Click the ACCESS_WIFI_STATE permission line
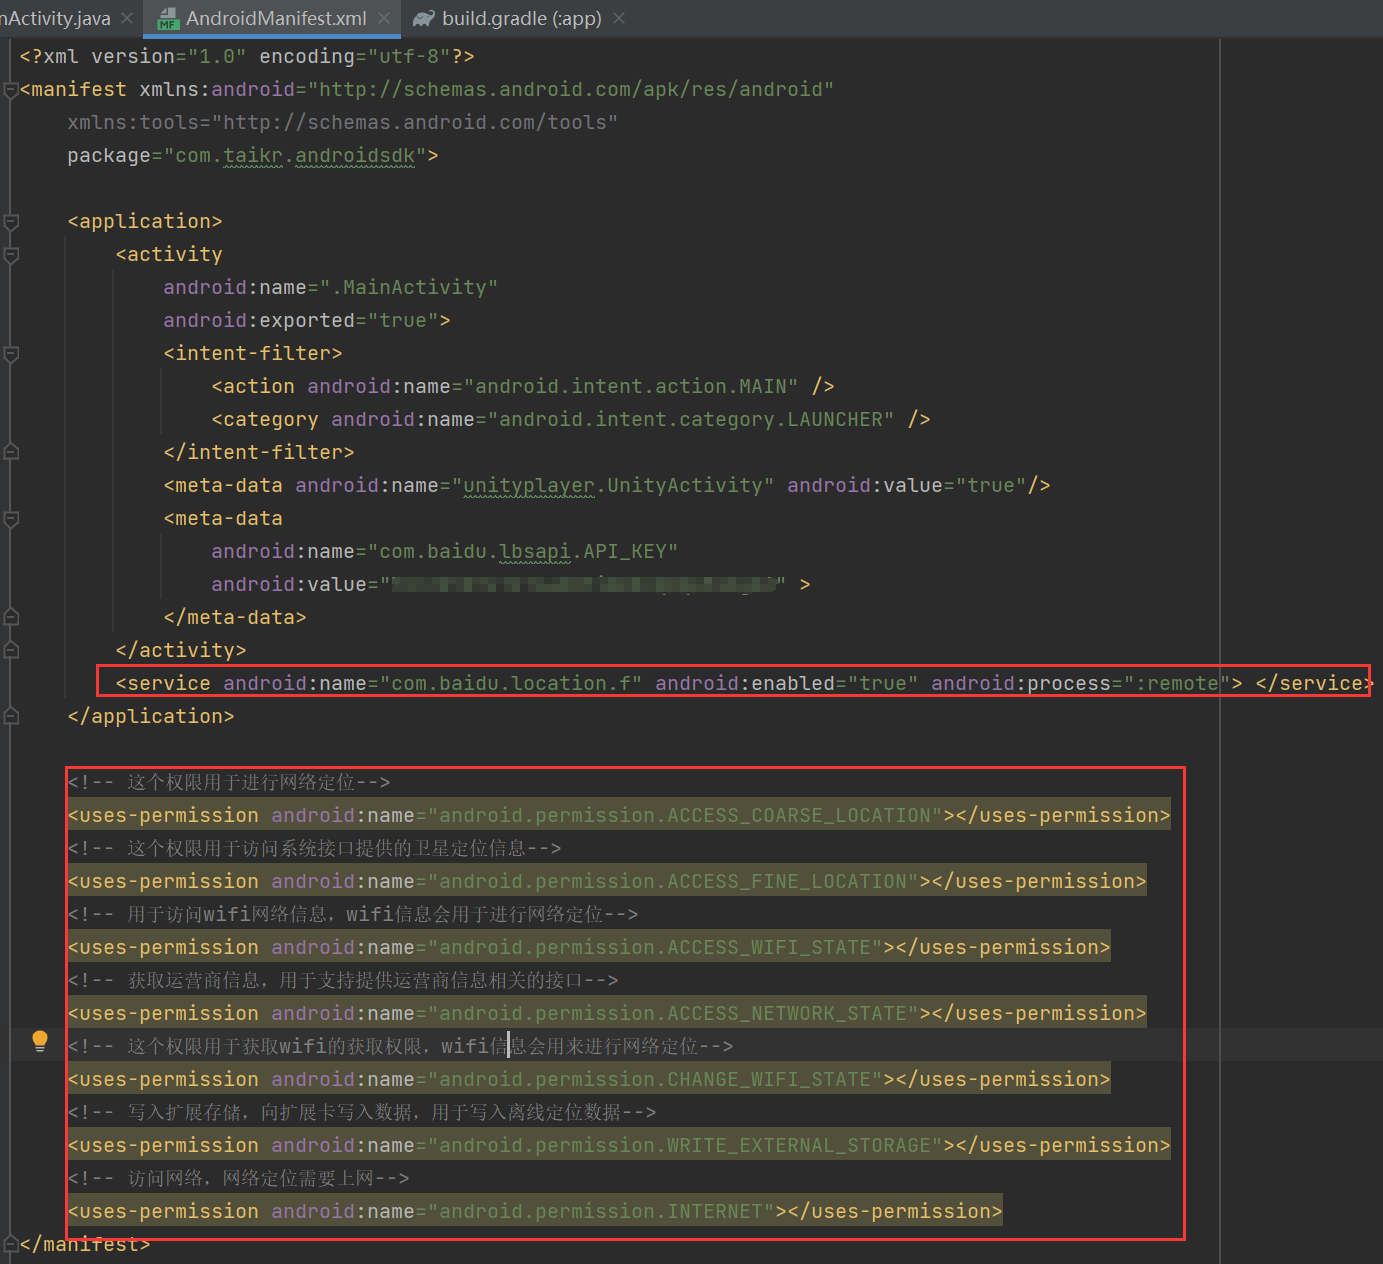The image size is (1383, 1264). click(x=589, y=947)
